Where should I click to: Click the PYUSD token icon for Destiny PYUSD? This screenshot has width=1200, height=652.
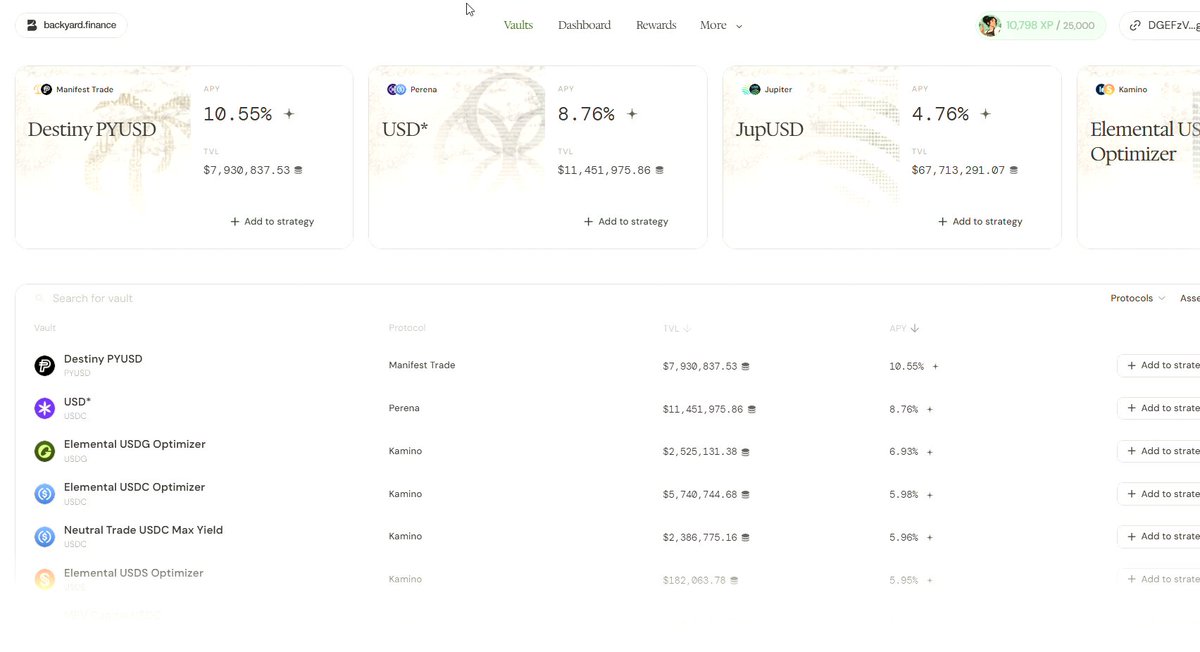click(x=44, y=365)
